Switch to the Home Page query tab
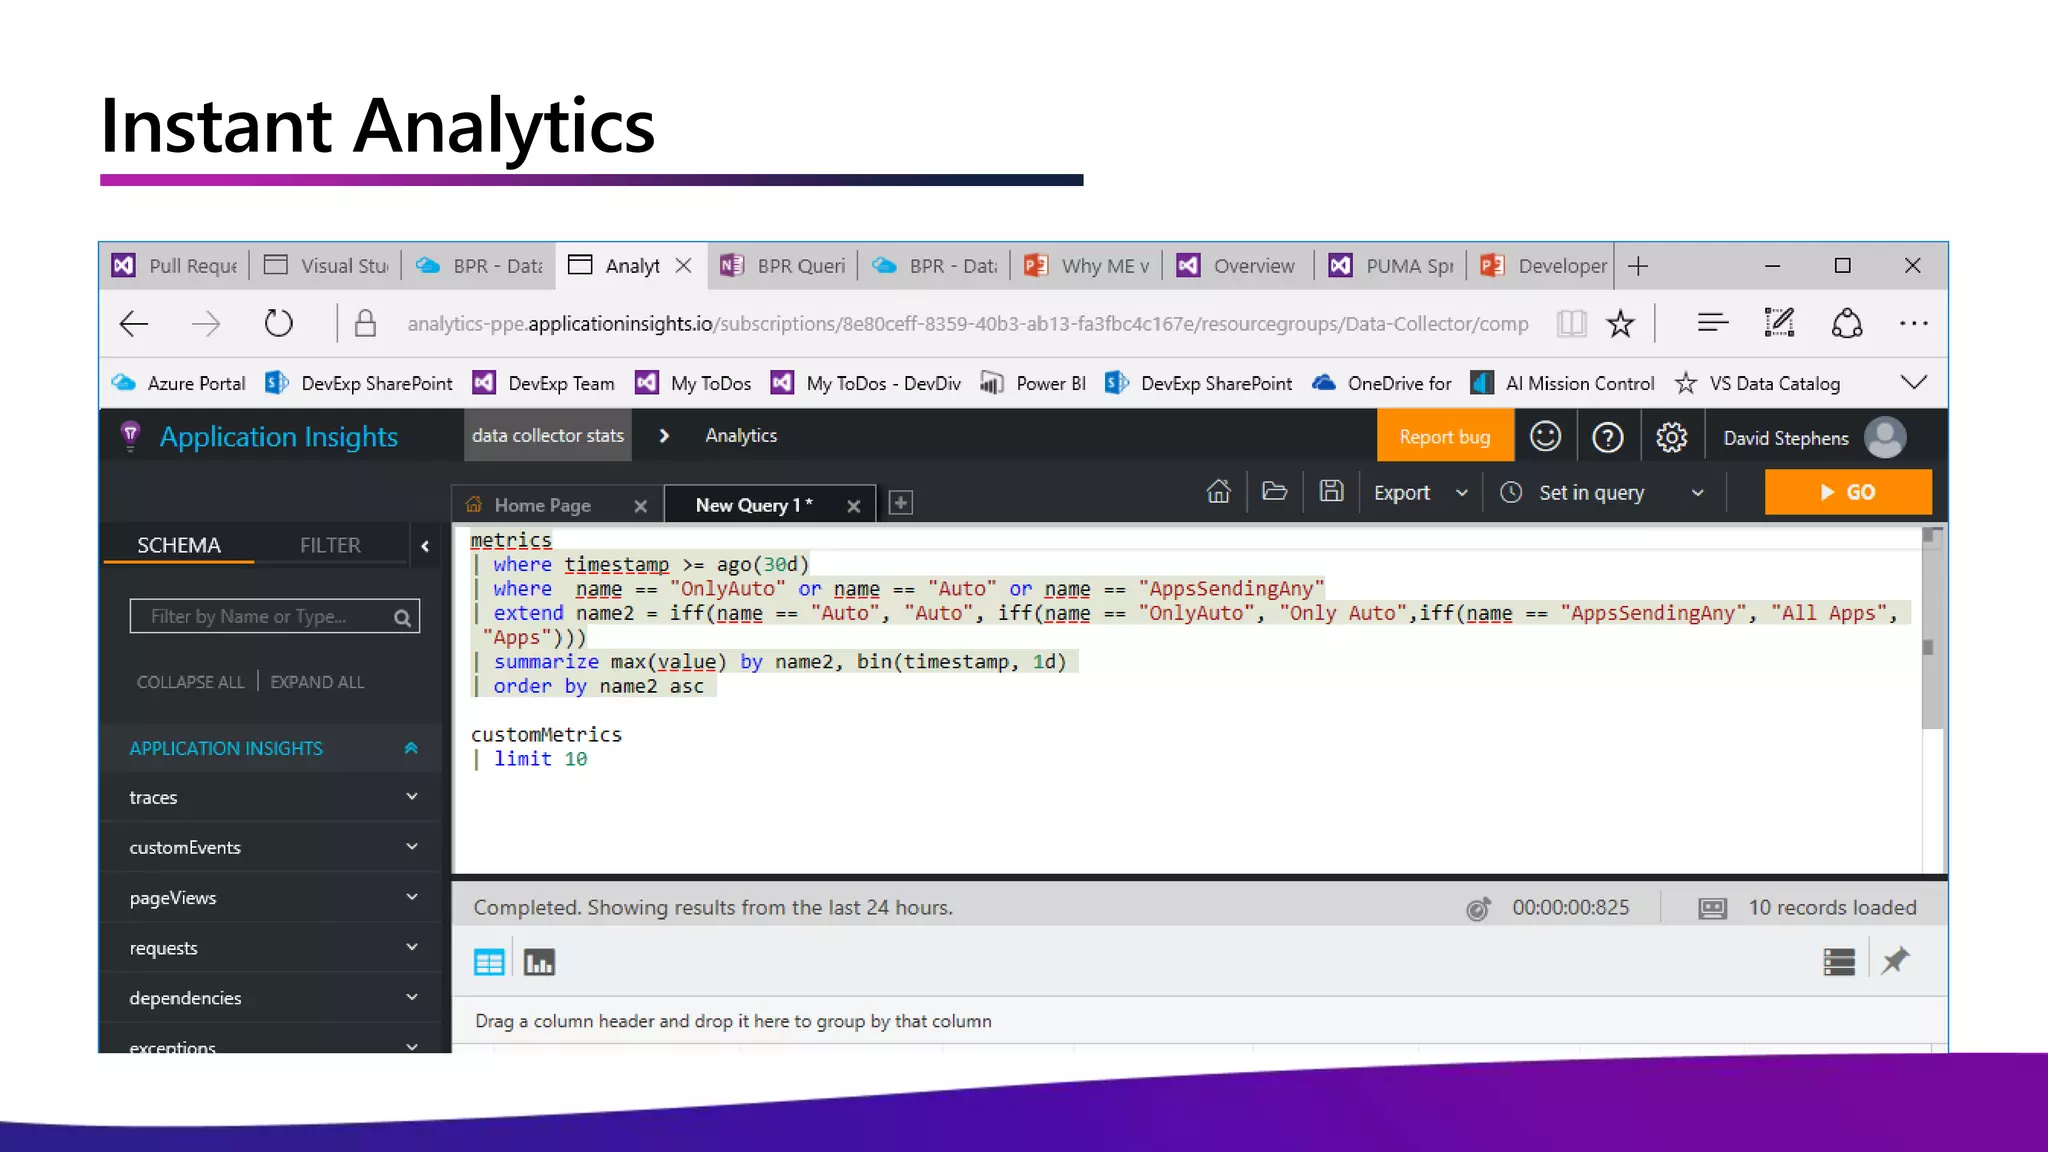The image size is (2048, 1152). click(542, 505)
